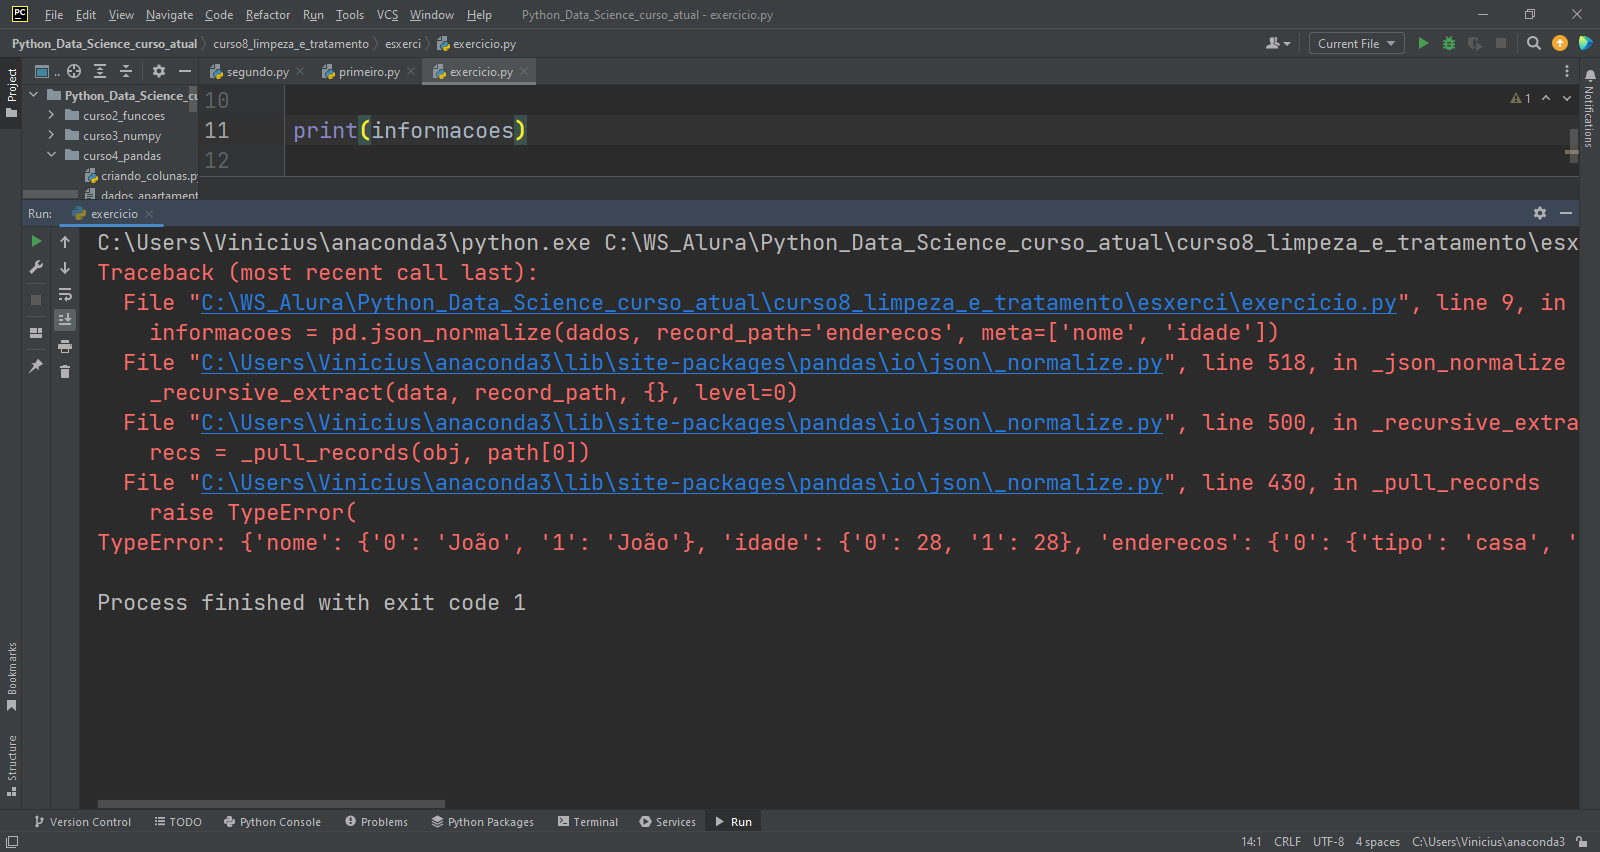Toggle tool window bars at status bar corner
Image resolution: width=1600 pixels, height=852 pixels.
click(11, 842)
